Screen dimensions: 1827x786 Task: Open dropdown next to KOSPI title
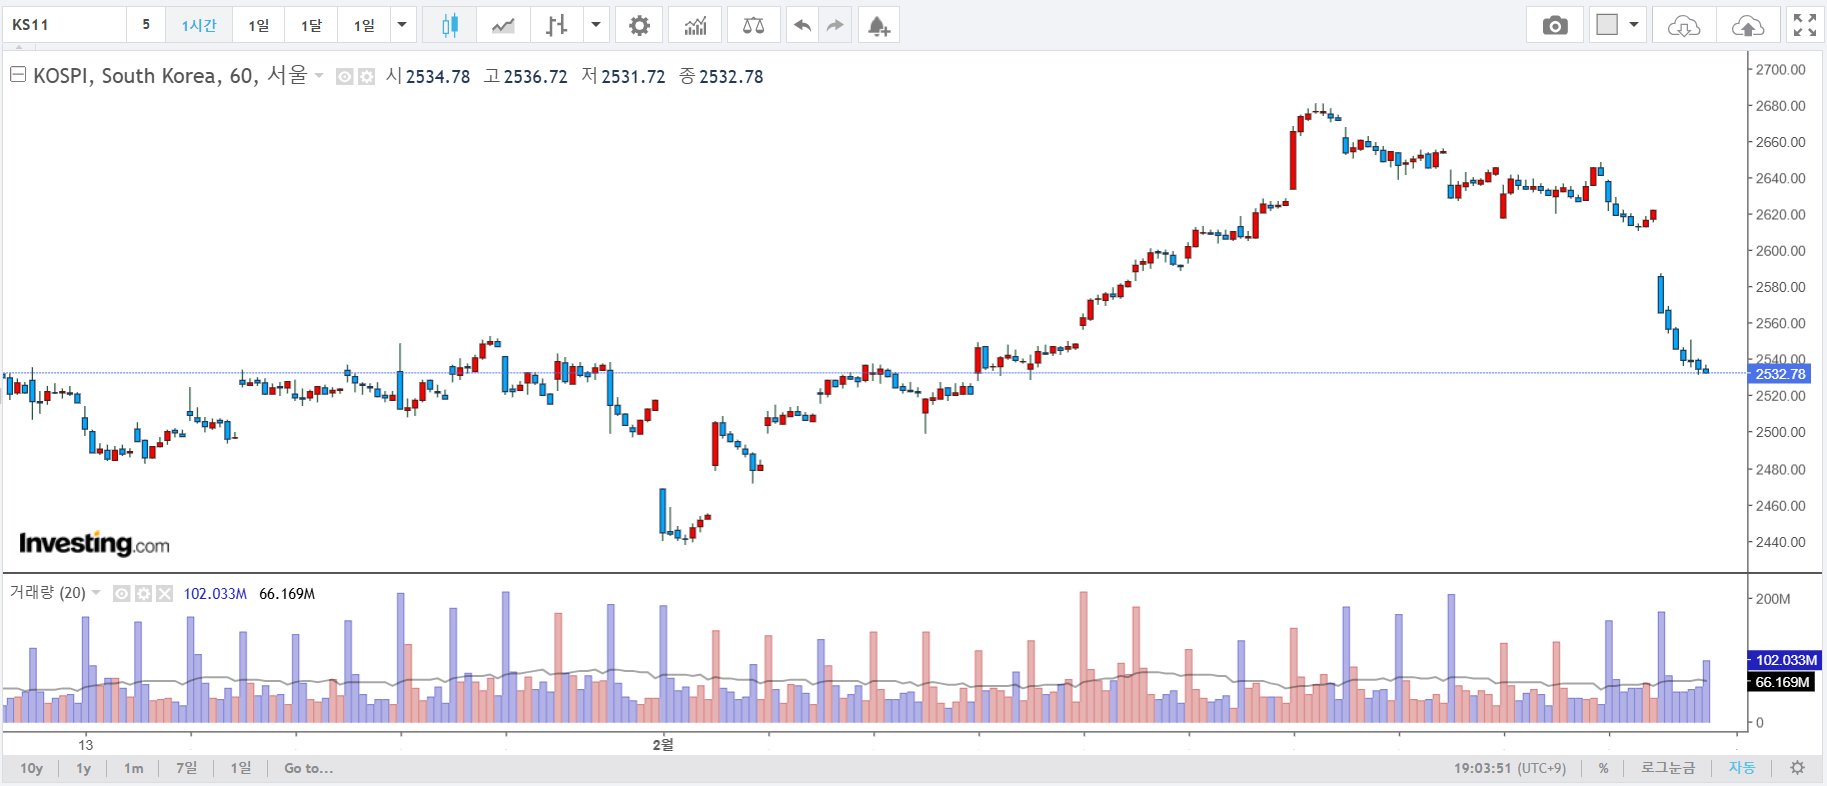pyautogui.click(x=319, y=76)
